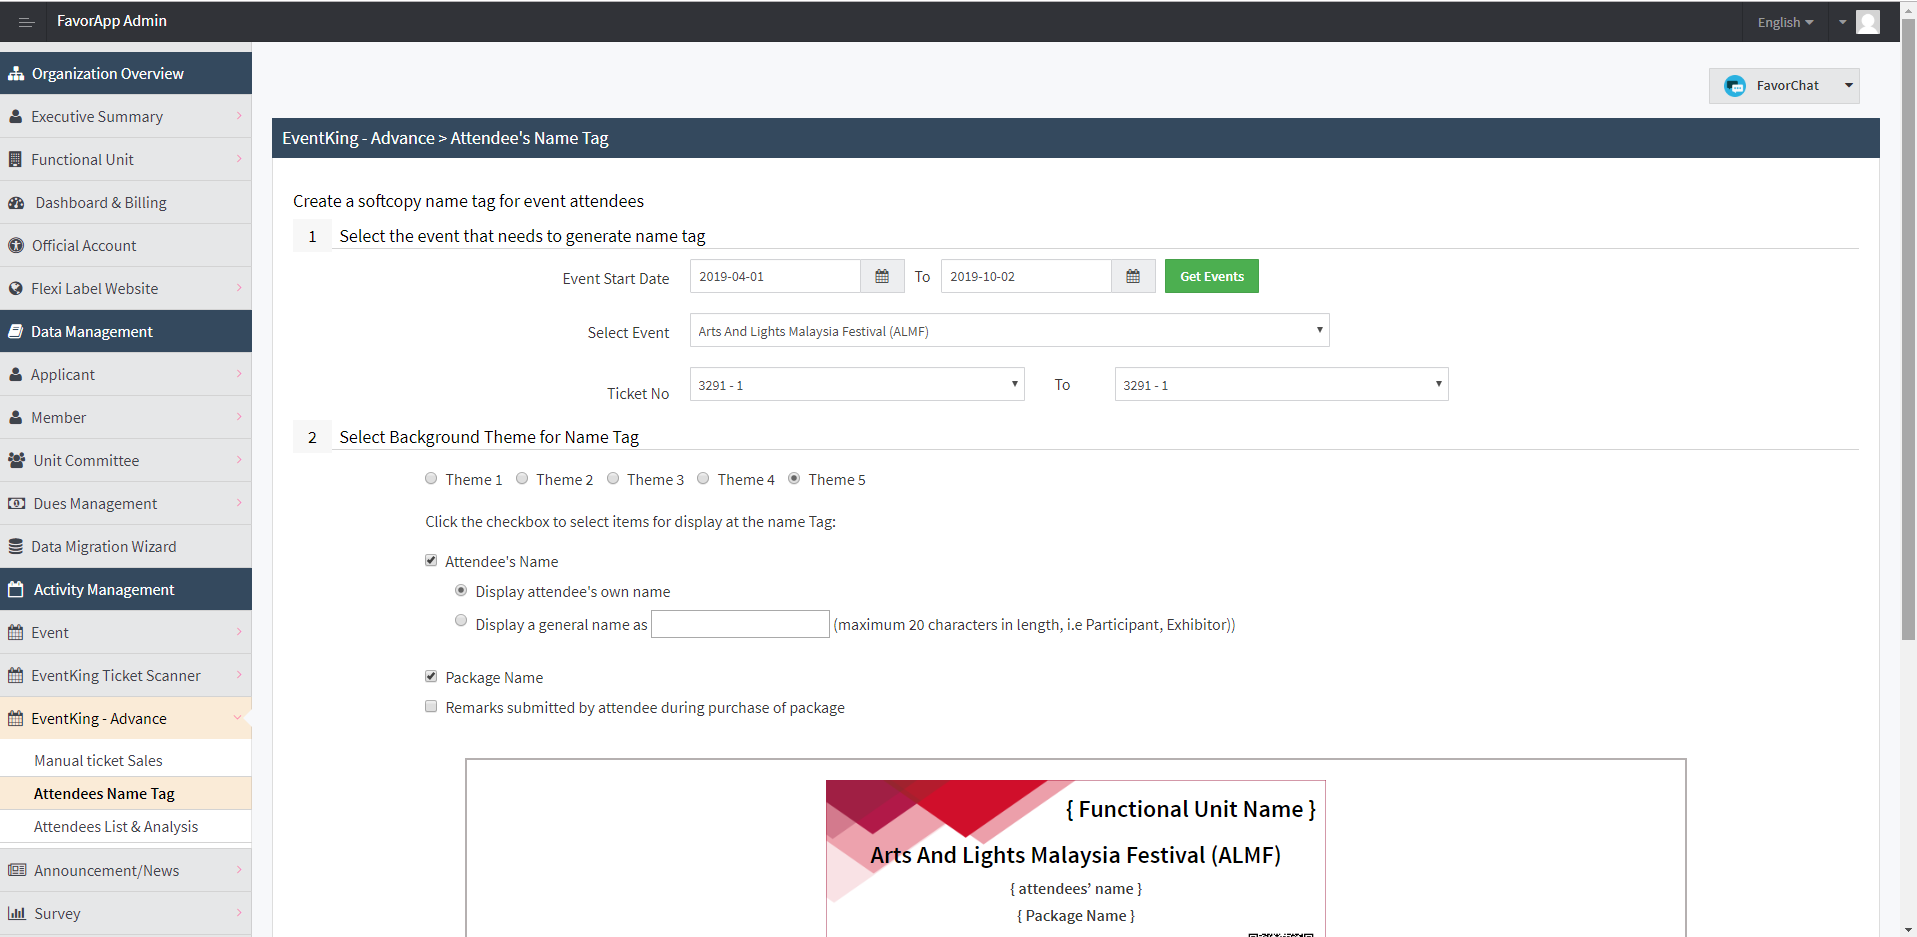1917x937 pixels.
Task: Open Manual ticket Sales submenu item
Action: [98, 761]
